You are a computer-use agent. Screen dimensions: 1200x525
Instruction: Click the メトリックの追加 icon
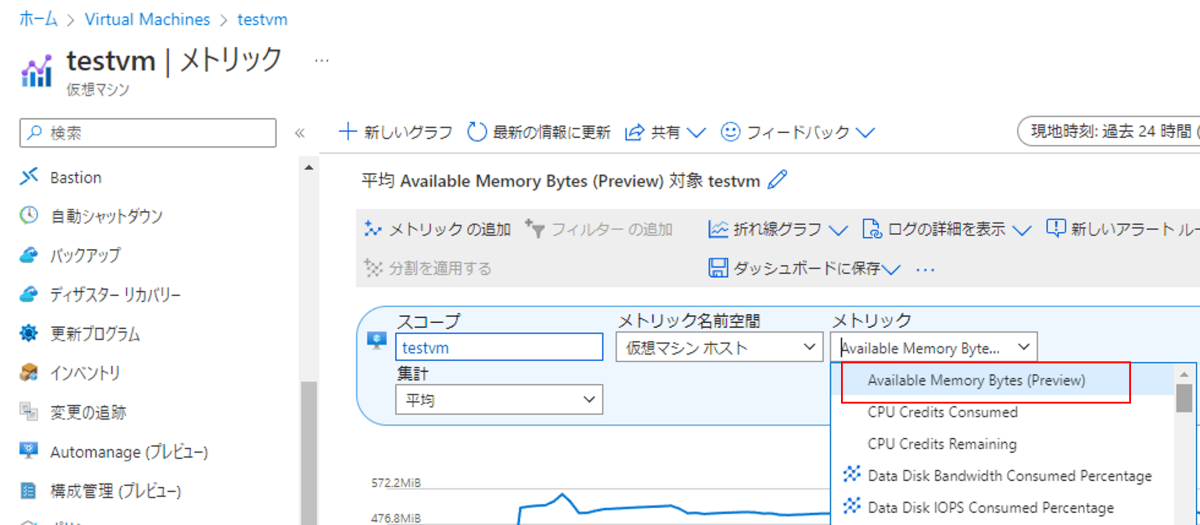coord(373,229)
